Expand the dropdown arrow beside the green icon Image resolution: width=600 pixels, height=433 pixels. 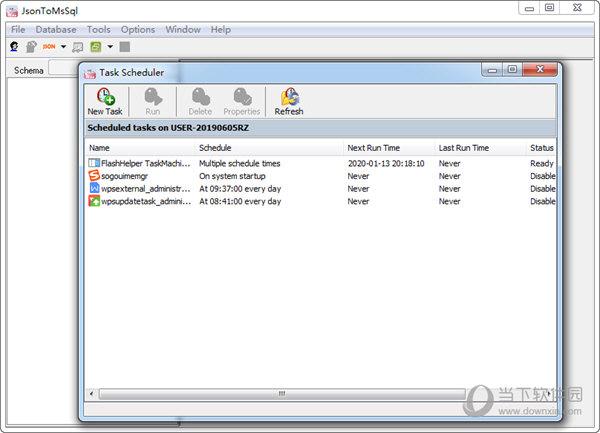pos(110,47)
